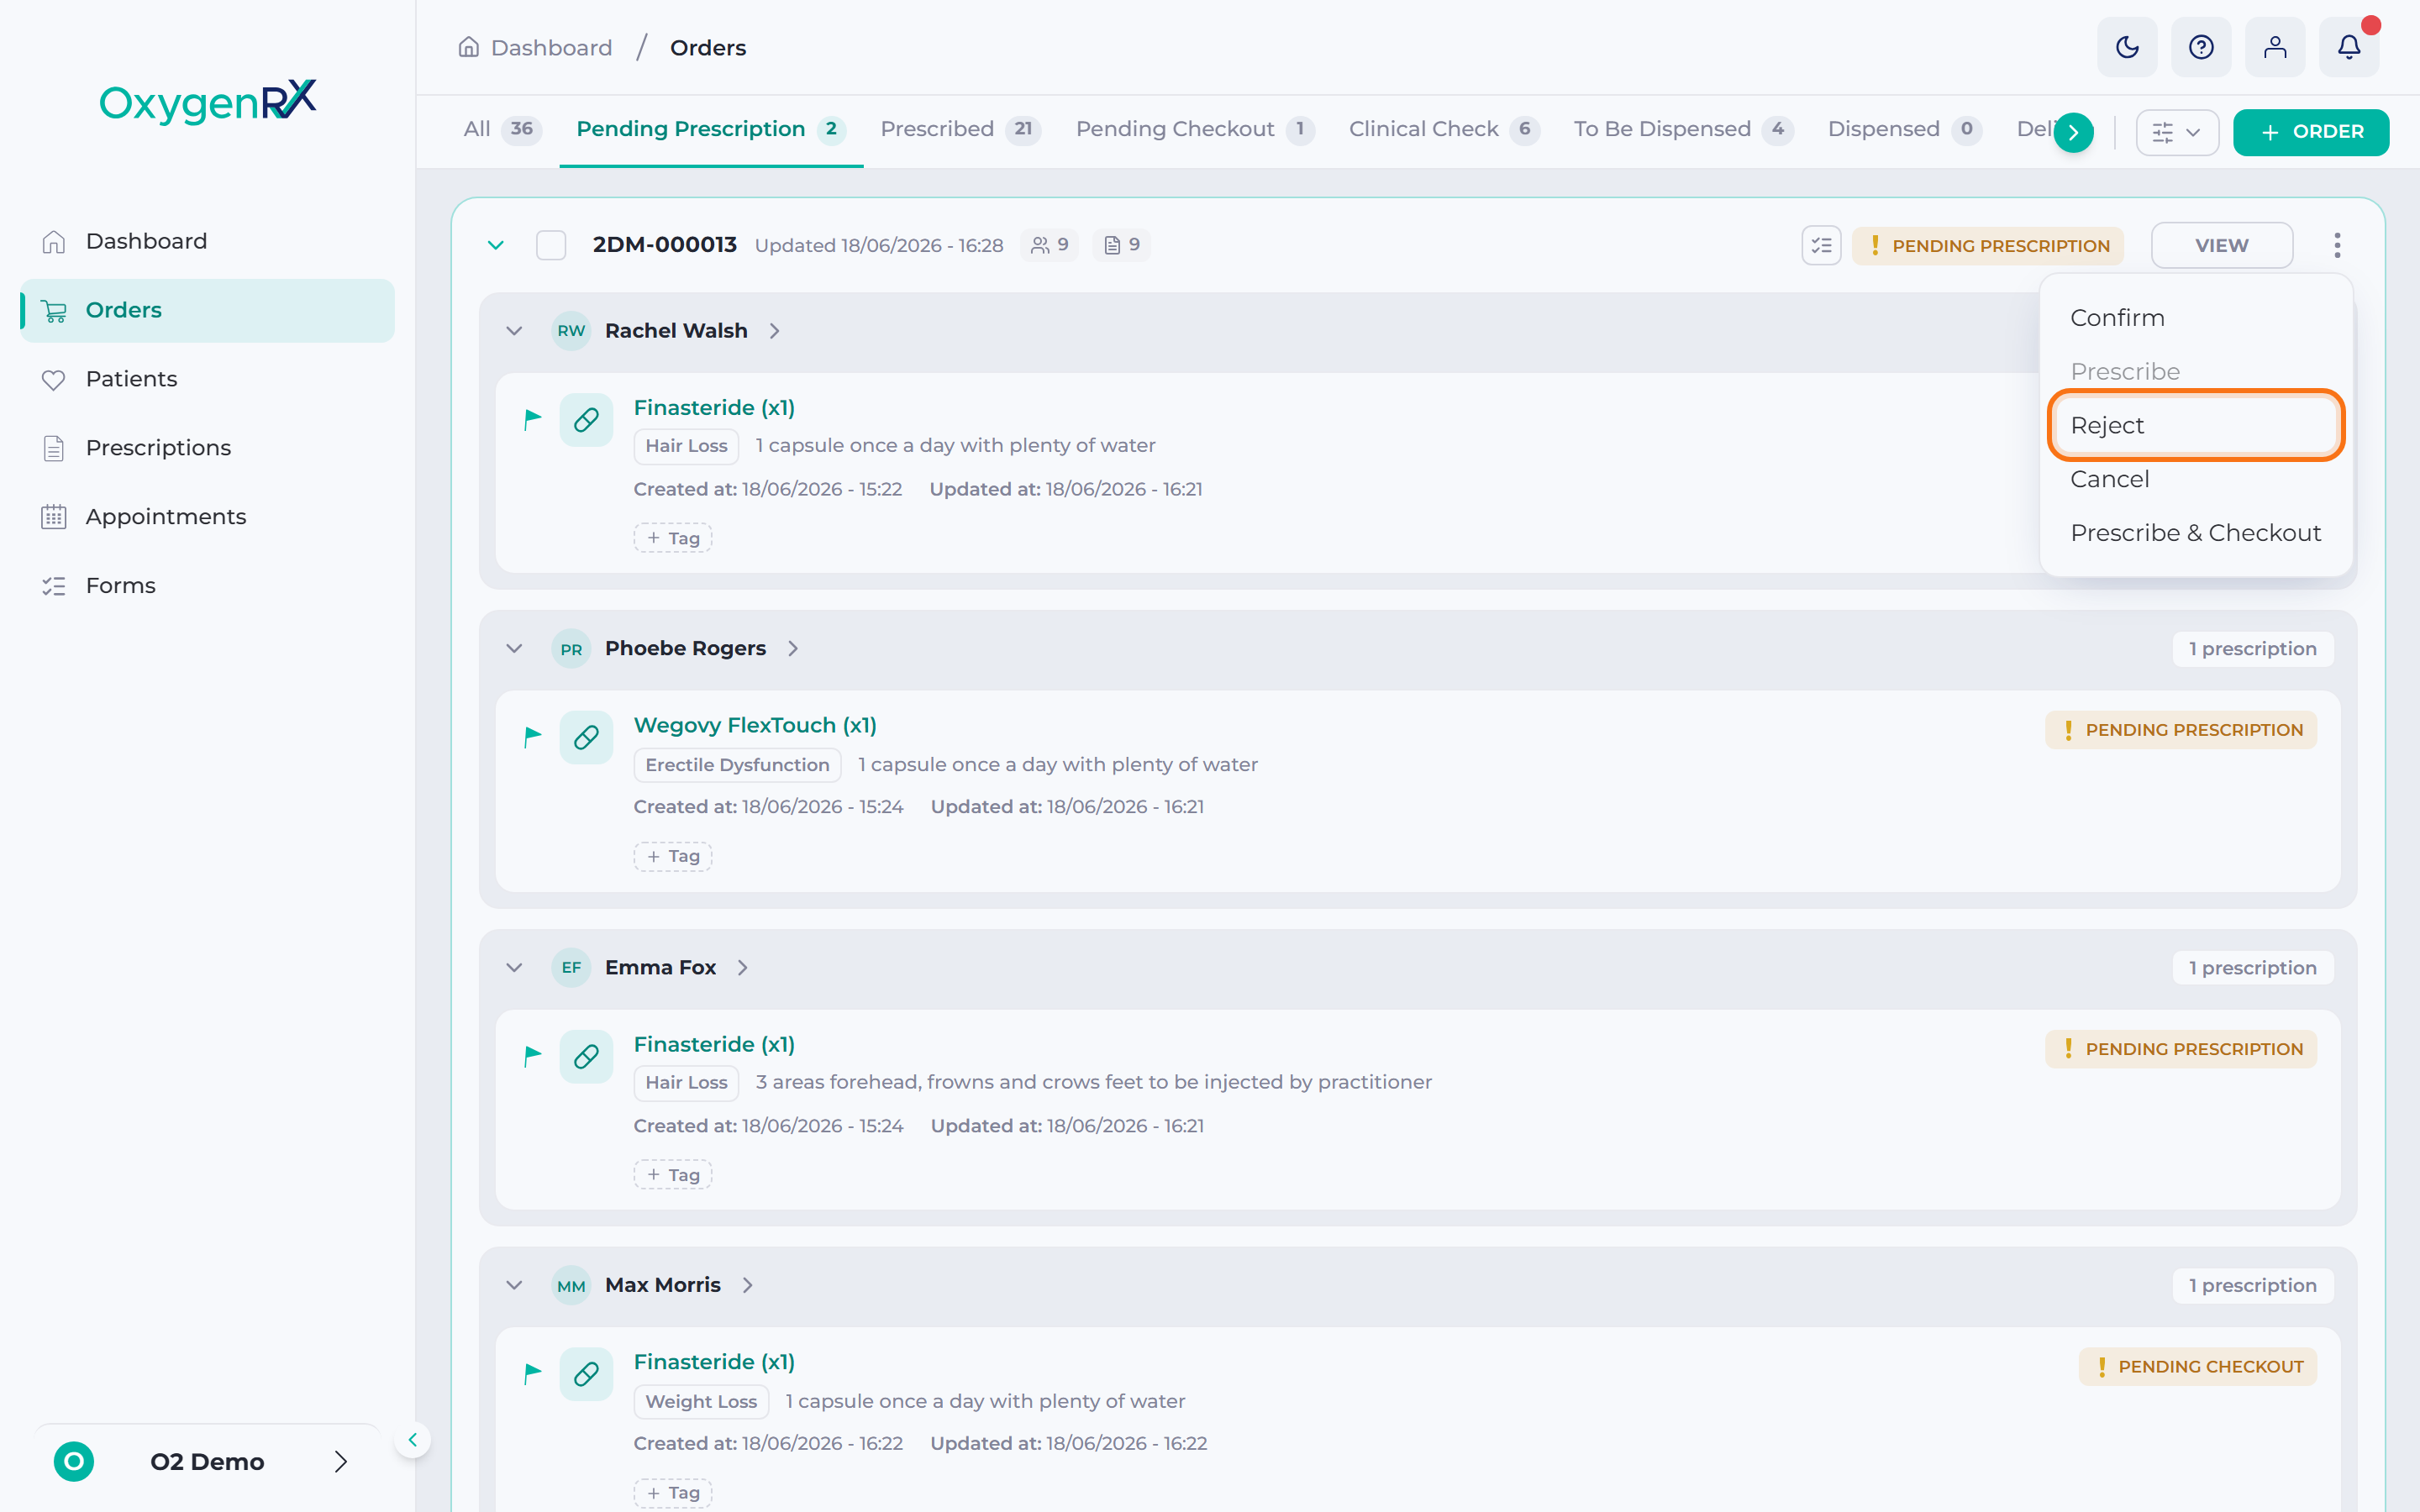Open Phoebe Rogers patient details arrow
This screenshot has height=1512, width=2420.
pos(793,649)
